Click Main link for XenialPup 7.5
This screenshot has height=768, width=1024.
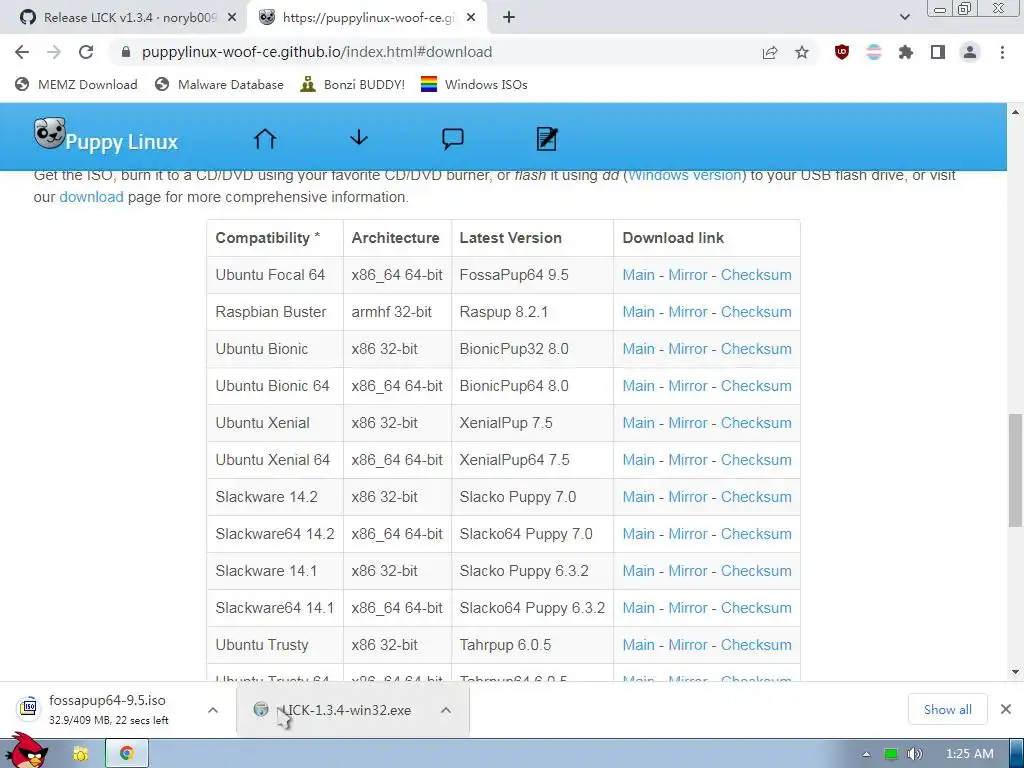click(638, 423)
